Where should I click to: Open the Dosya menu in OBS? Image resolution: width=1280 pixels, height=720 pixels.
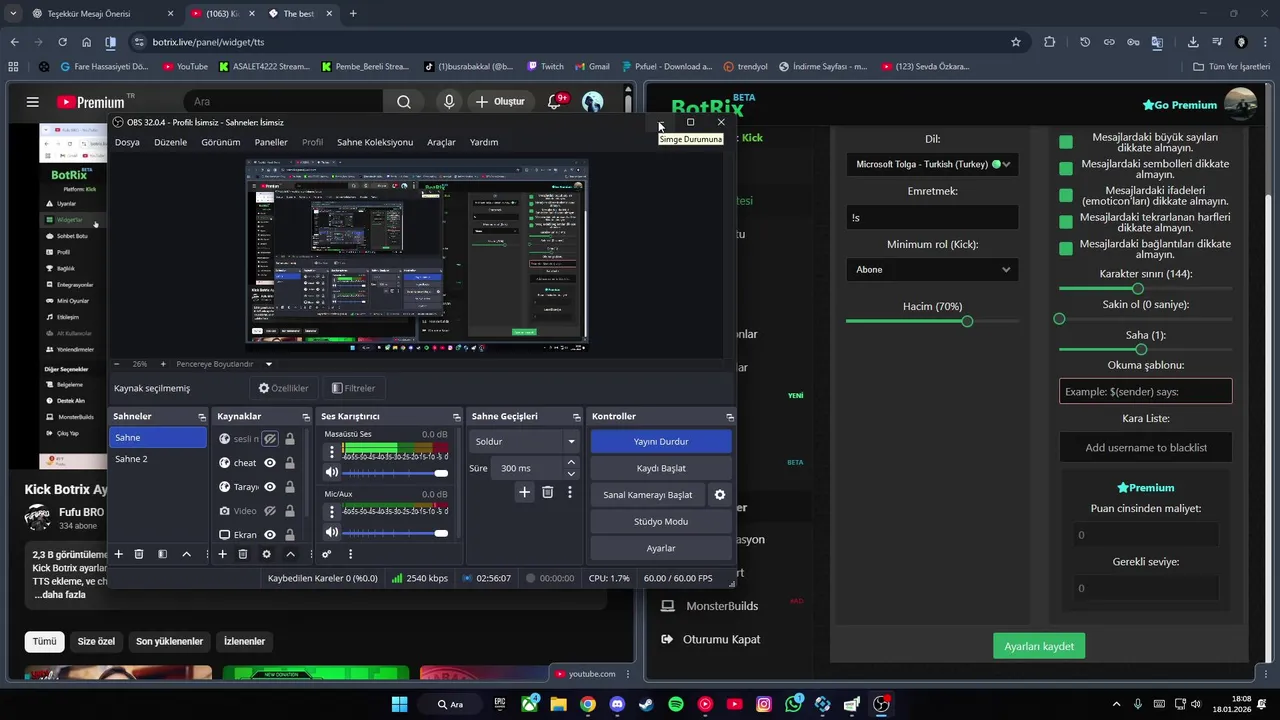click(x=127, y=142)
